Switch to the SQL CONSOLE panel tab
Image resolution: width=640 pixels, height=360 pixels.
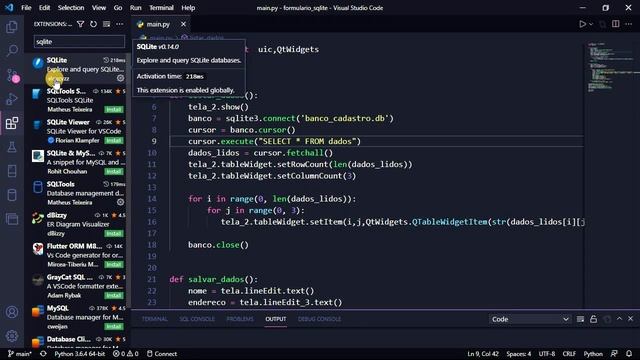pyautogui.click(x=197, y=319)
